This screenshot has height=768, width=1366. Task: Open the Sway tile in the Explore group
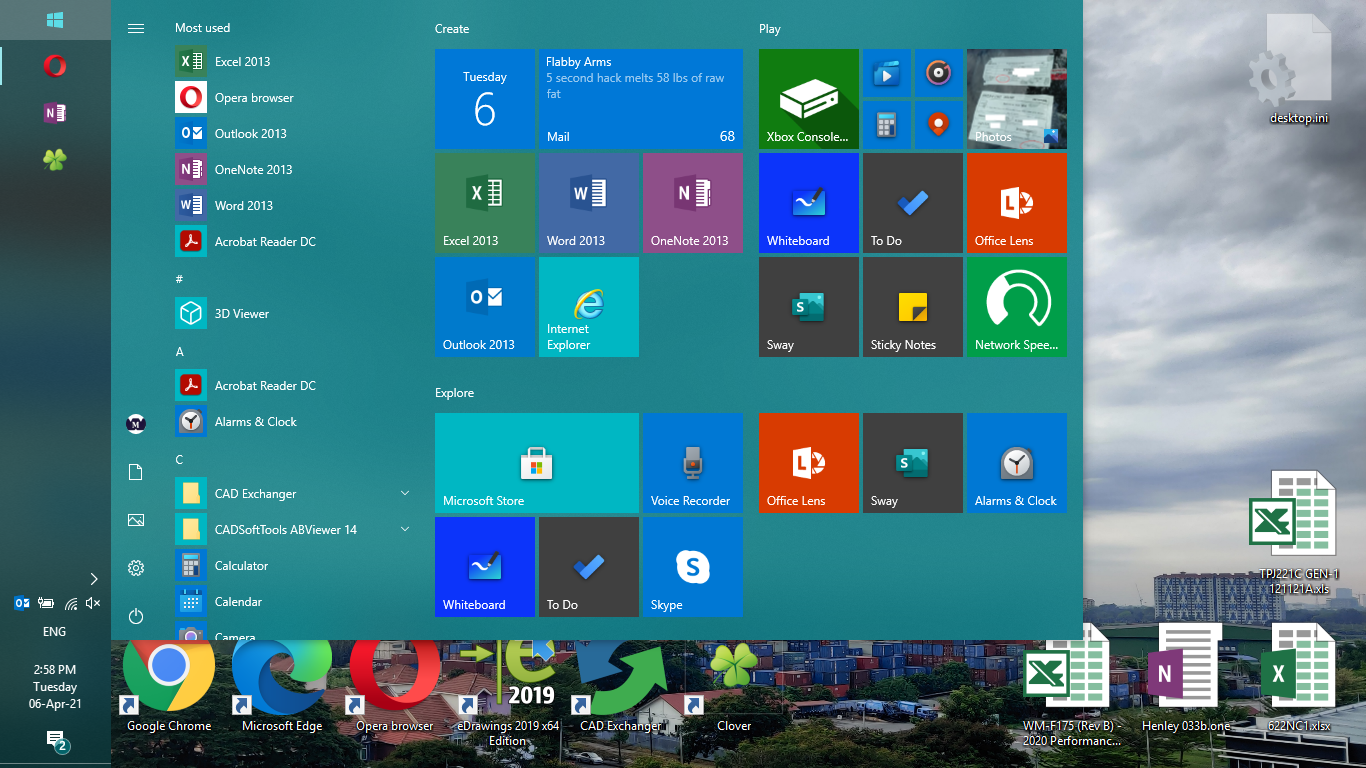tap(913, 463)
